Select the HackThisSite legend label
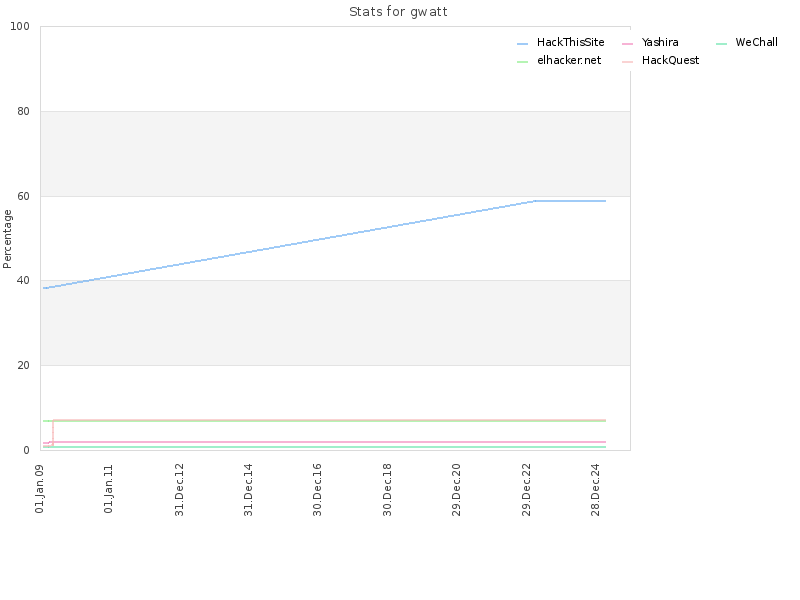This screenshot has height=600, width=800. 570,42
